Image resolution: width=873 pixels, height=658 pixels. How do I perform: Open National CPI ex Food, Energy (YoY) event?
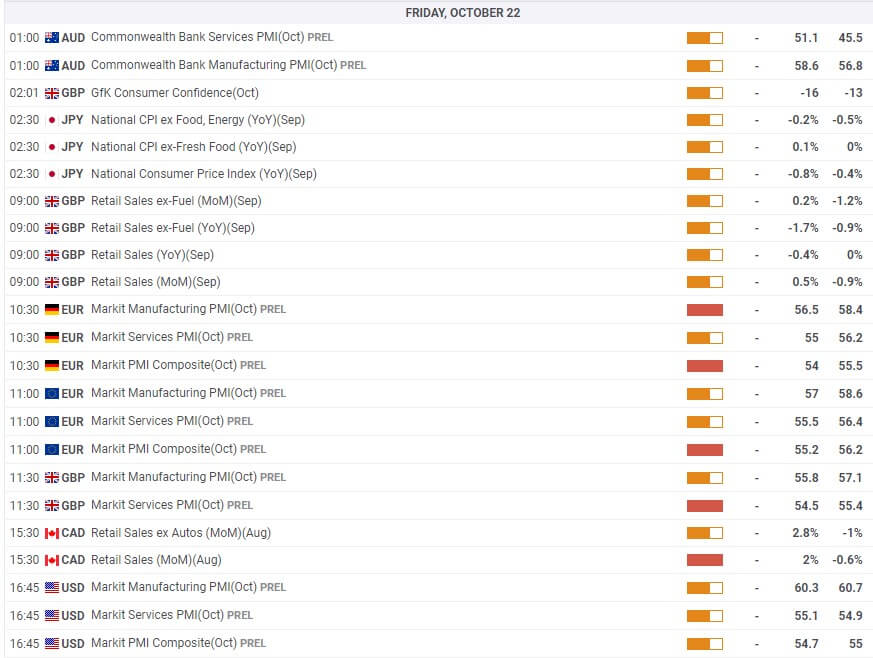point(198,120)
